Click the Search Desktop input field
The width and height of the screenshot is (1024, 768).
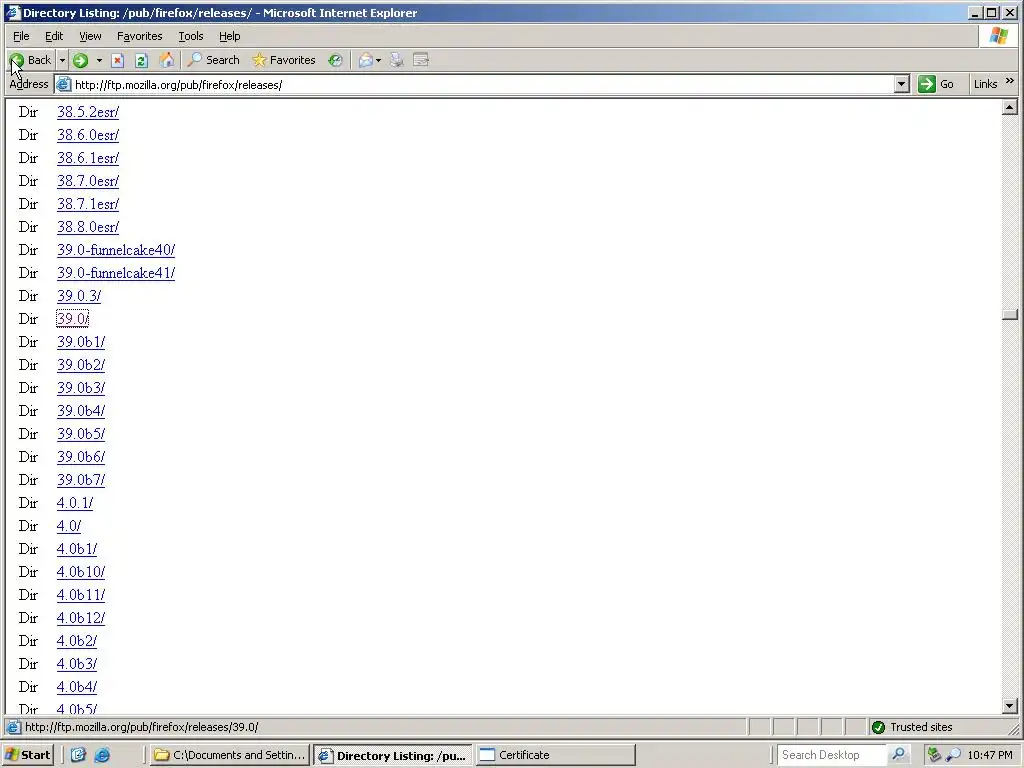point(832,755)
